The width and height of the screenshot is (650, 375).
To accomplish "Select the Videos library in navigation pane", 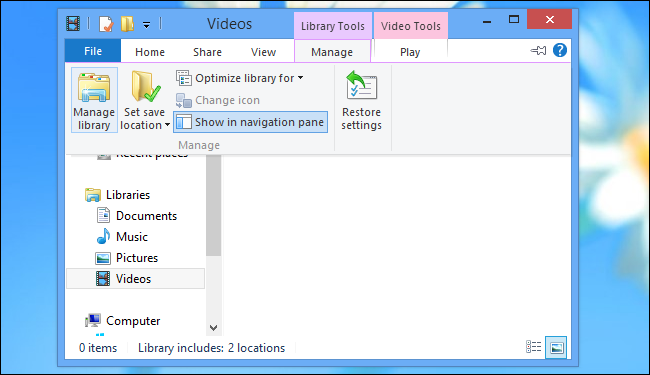I will (136, 278).
